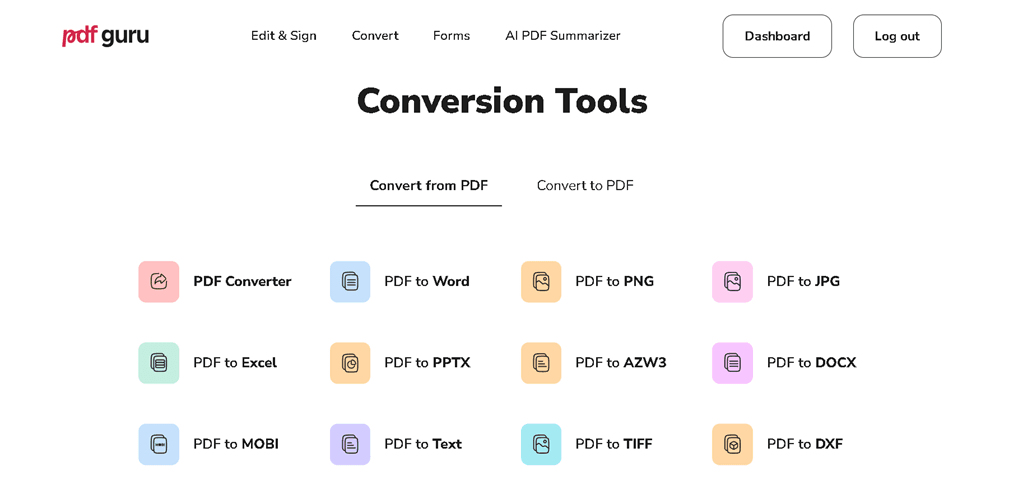Image resolution: width=1009 pixels, height=489 pixels.
Task: Click the Dashboard button
Action: click(777, 36)
